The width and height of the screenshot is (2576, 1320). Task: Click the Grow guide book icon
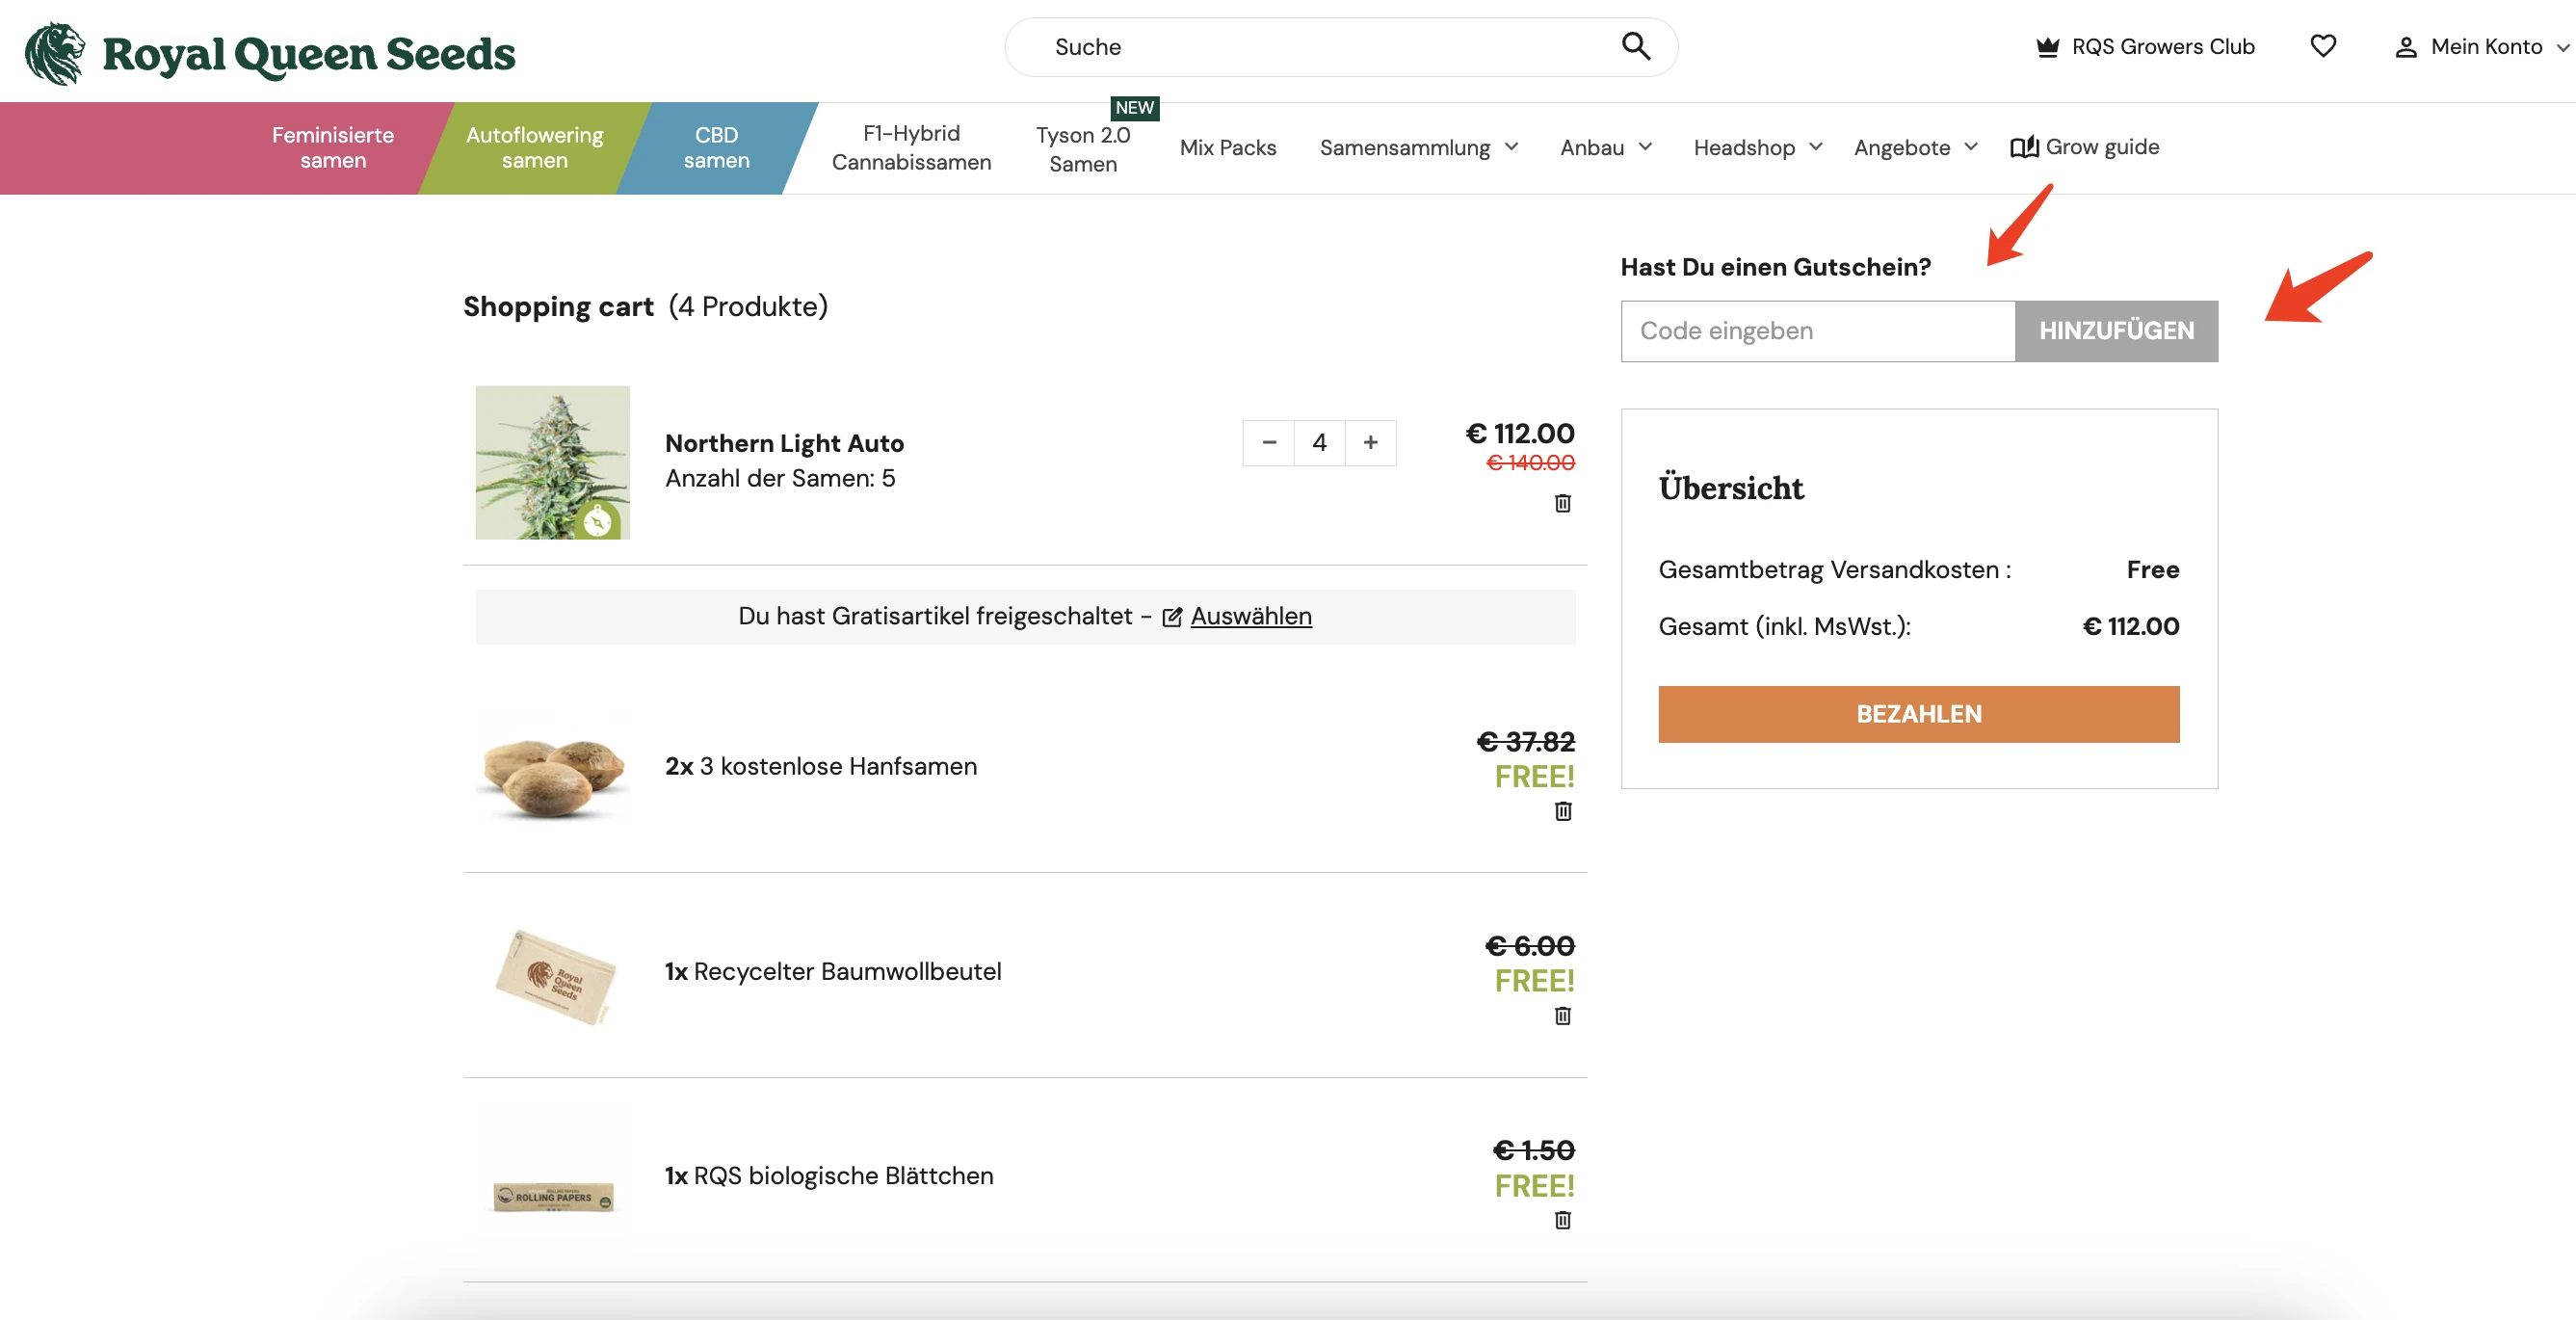click(2024, 147)
